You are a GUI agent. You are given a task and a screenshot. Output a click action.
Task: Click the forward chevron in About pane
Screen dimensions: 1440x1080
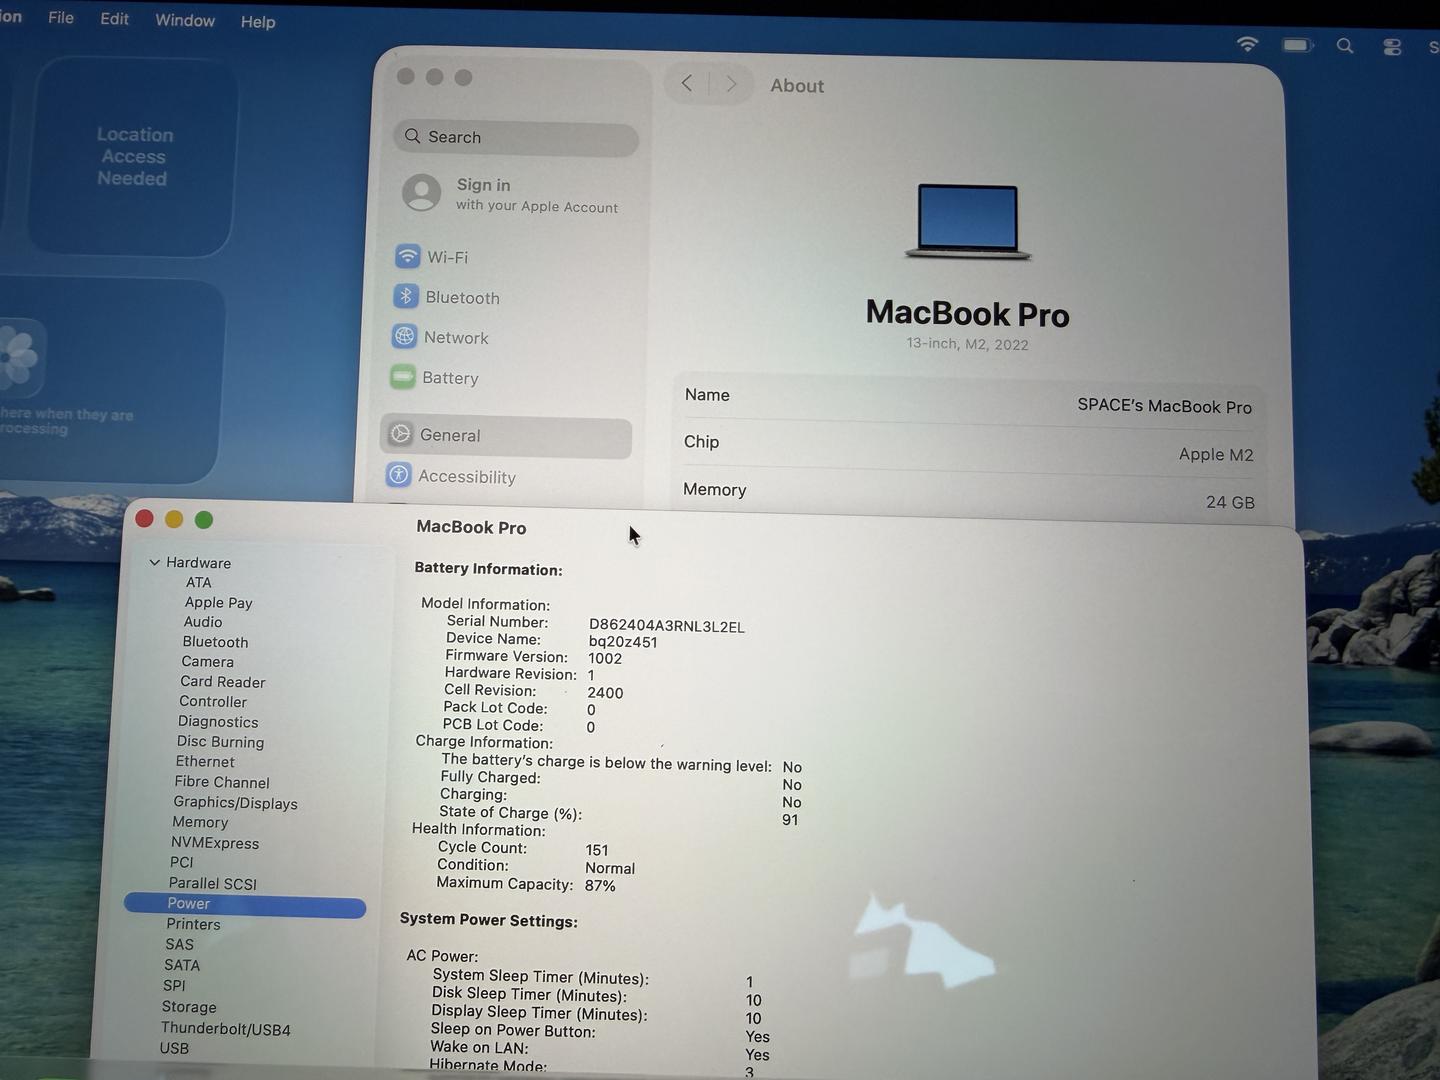coord(731,84)
